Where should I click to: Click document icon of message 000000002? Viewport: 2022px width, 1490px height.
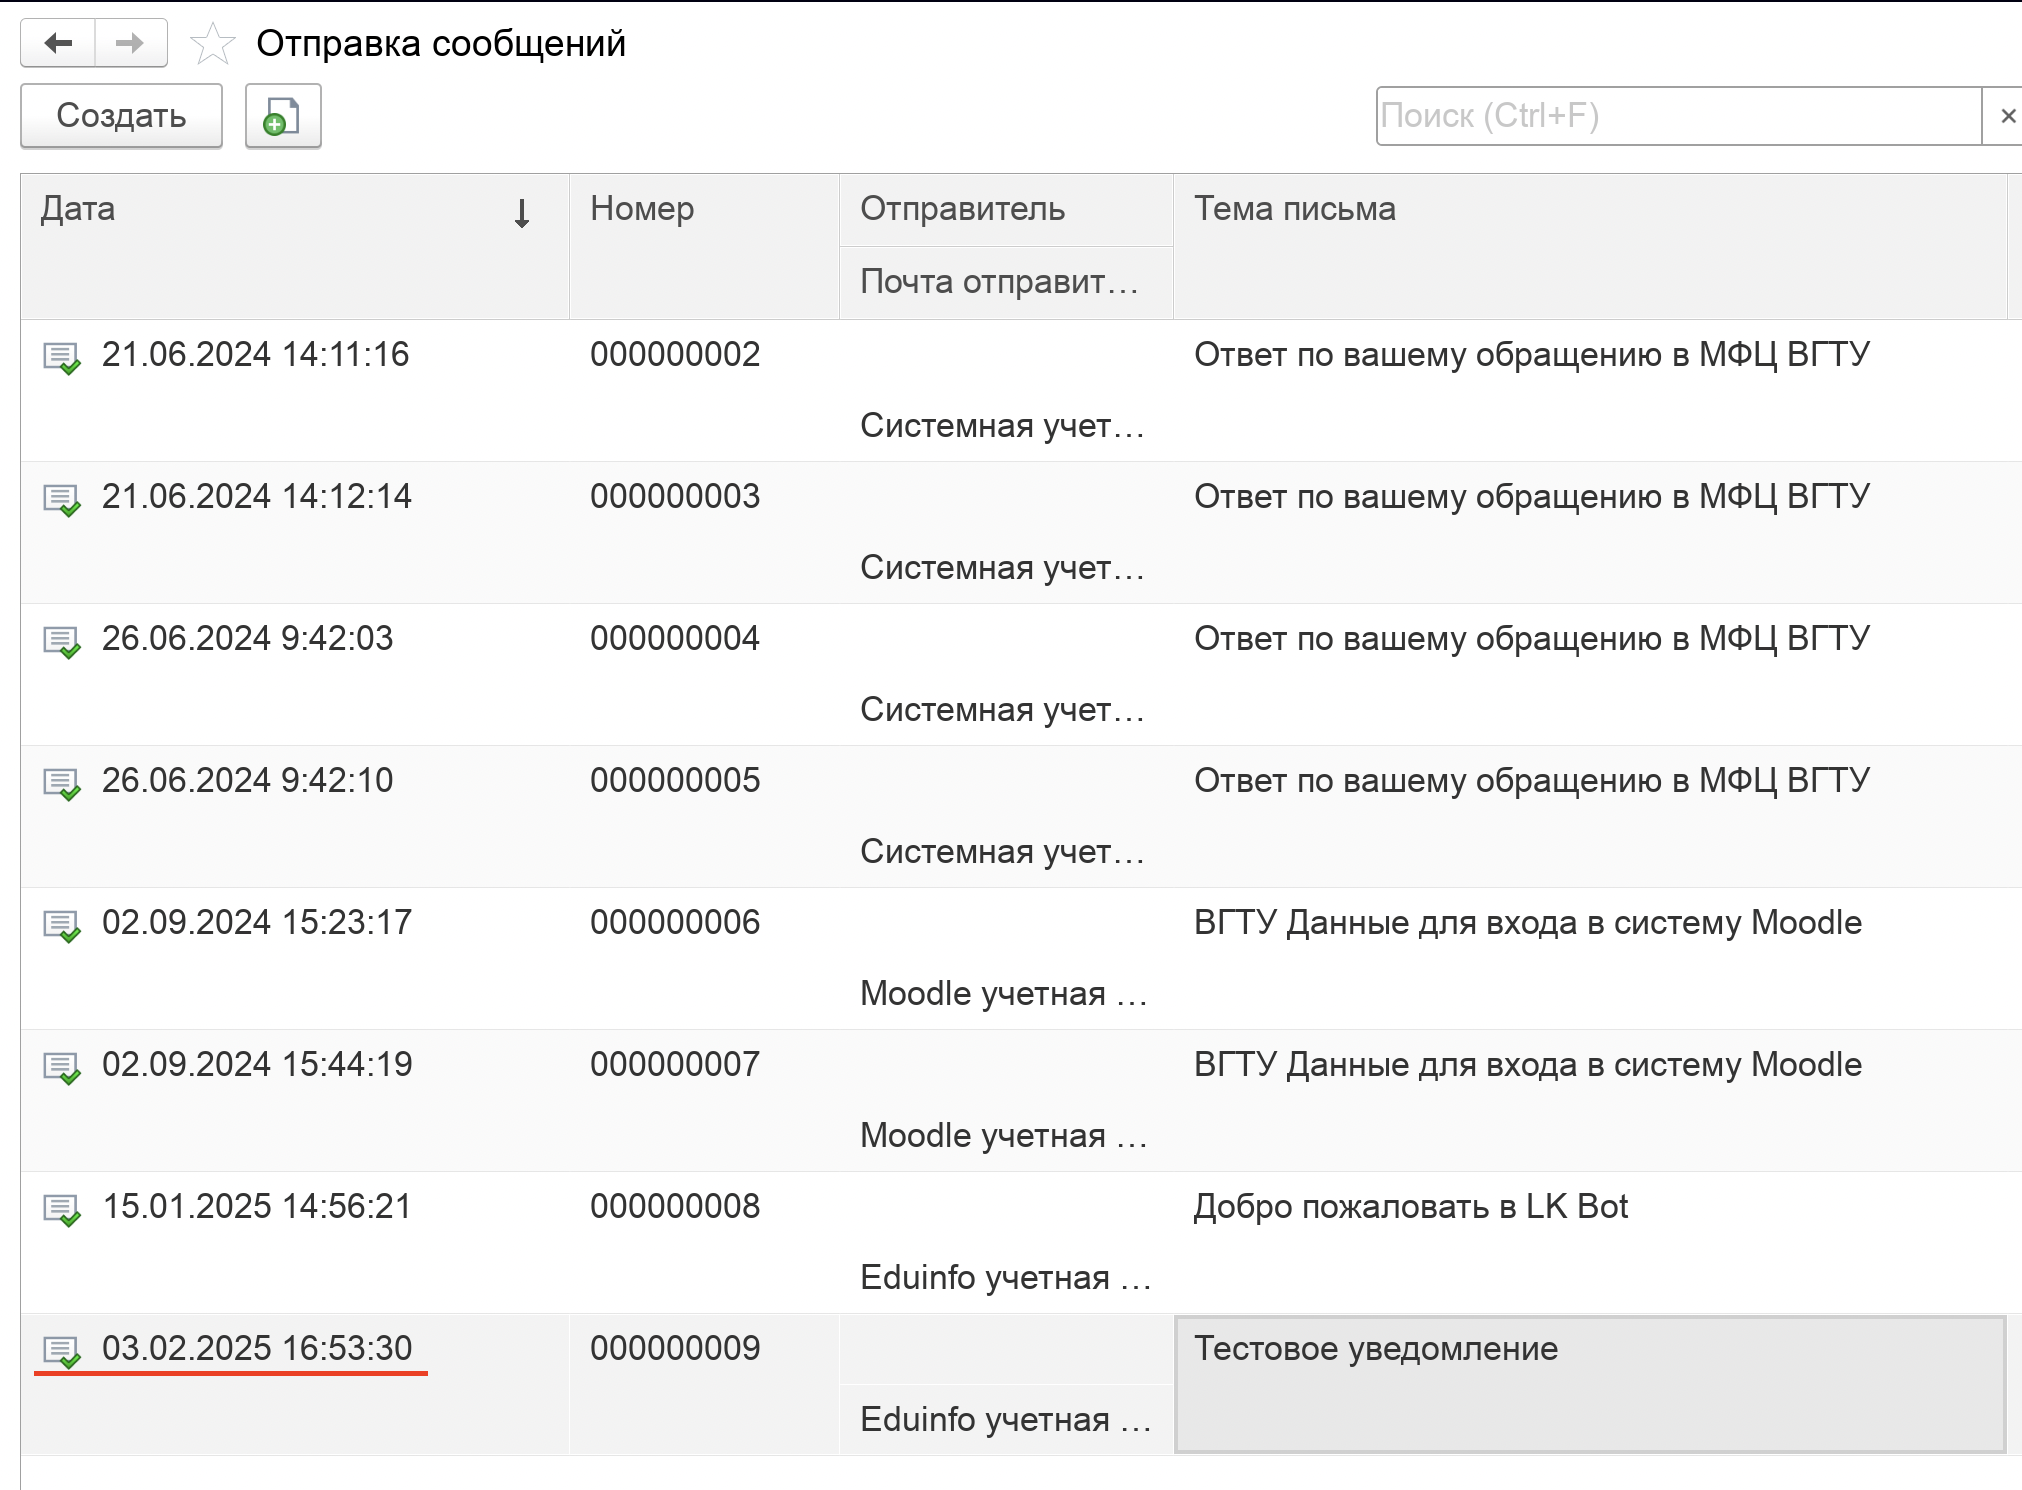pyautogui.click(x=61, y=357)
